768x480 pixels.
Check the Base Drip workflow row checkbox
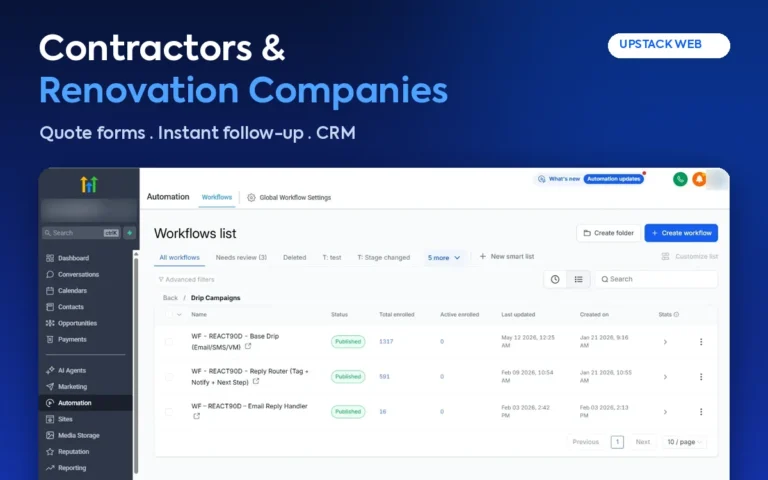169,342
